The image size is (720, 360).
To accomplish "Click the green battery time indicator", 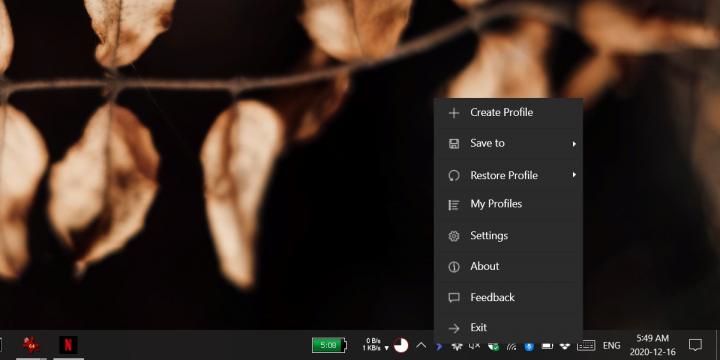I will pos(329,345).
